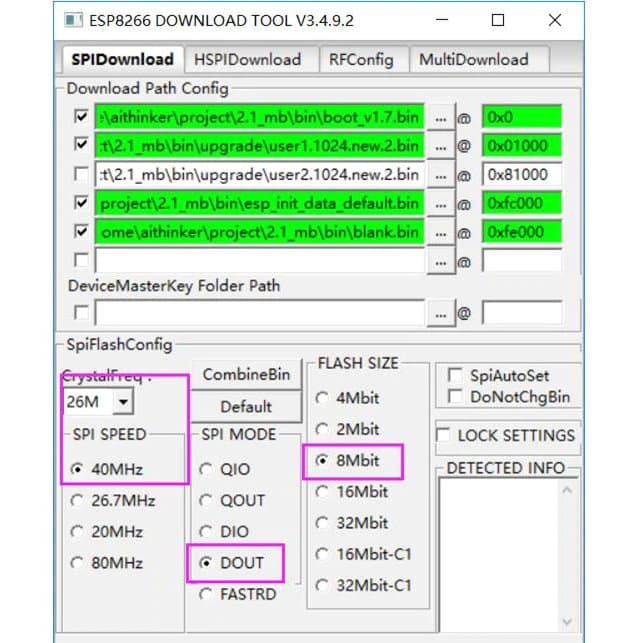Edit the esp_init_data_default.bin path field
This screenshot has height=643, width=643.
pos(259,203)
